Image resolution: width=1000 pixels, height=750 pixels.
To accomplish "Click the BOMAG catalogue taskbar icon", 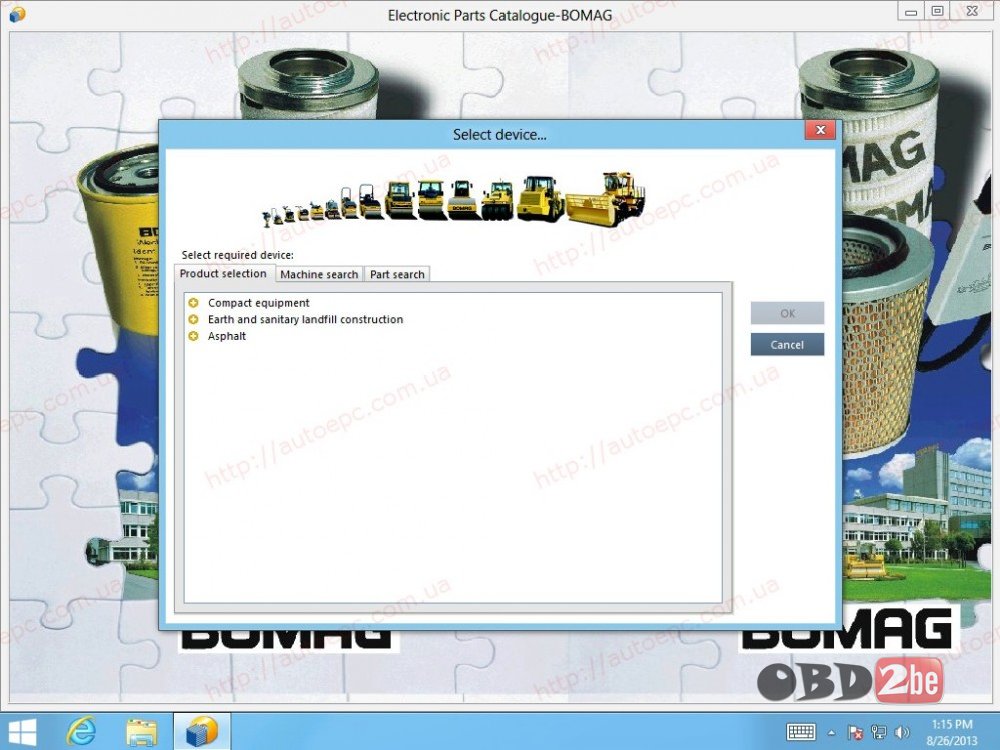I will (202, 732).
